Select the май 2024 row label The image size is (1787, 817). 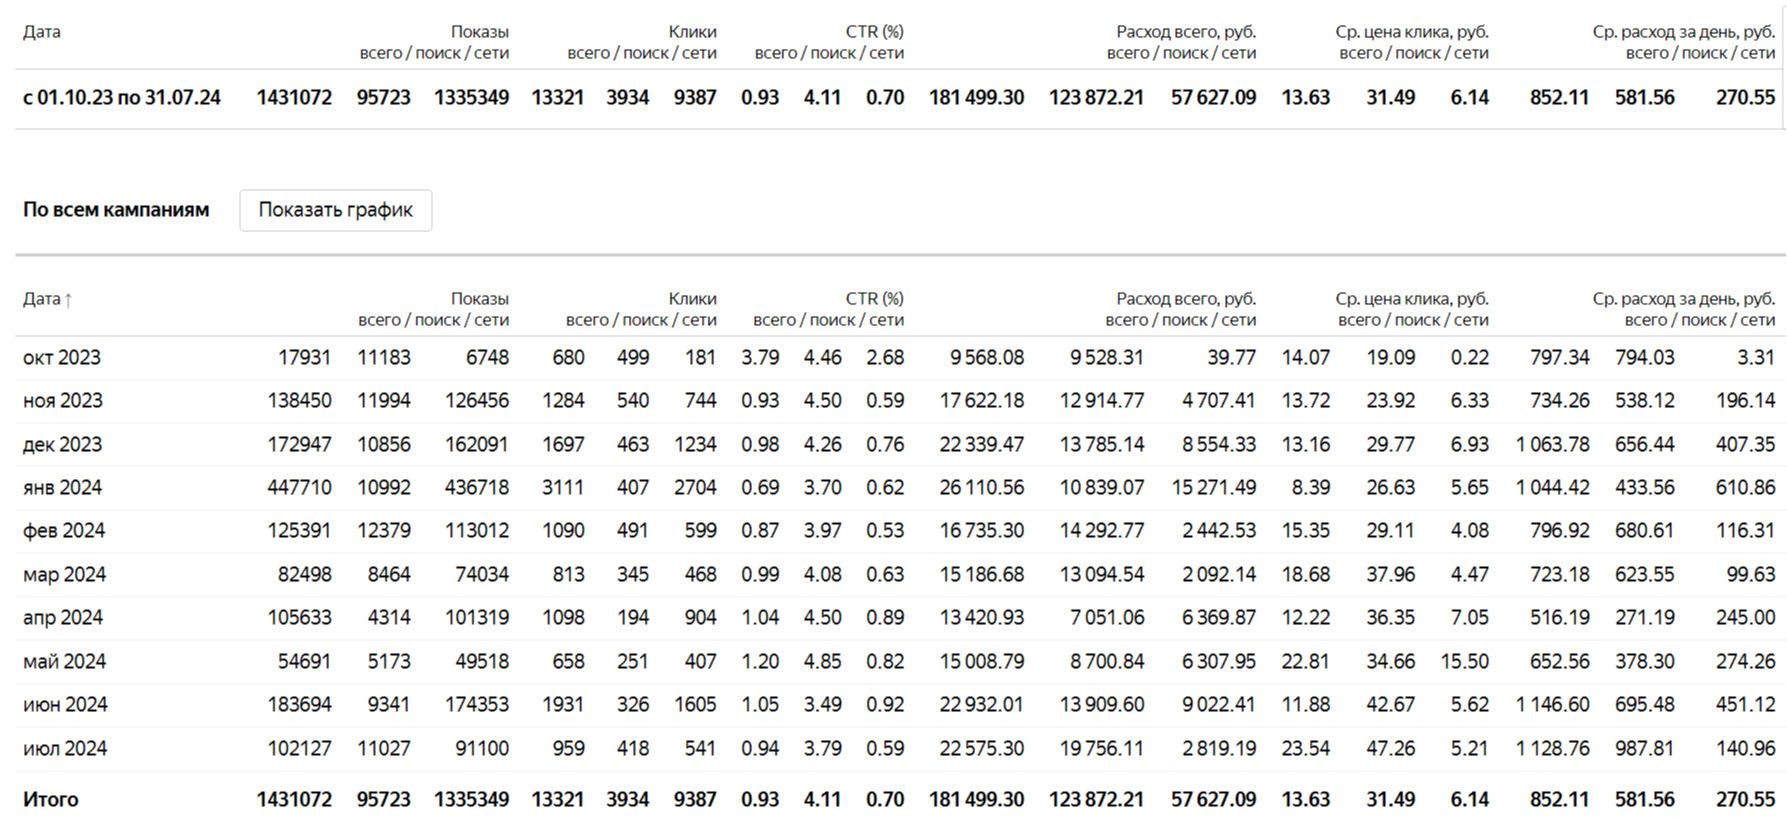click(64, 661)
